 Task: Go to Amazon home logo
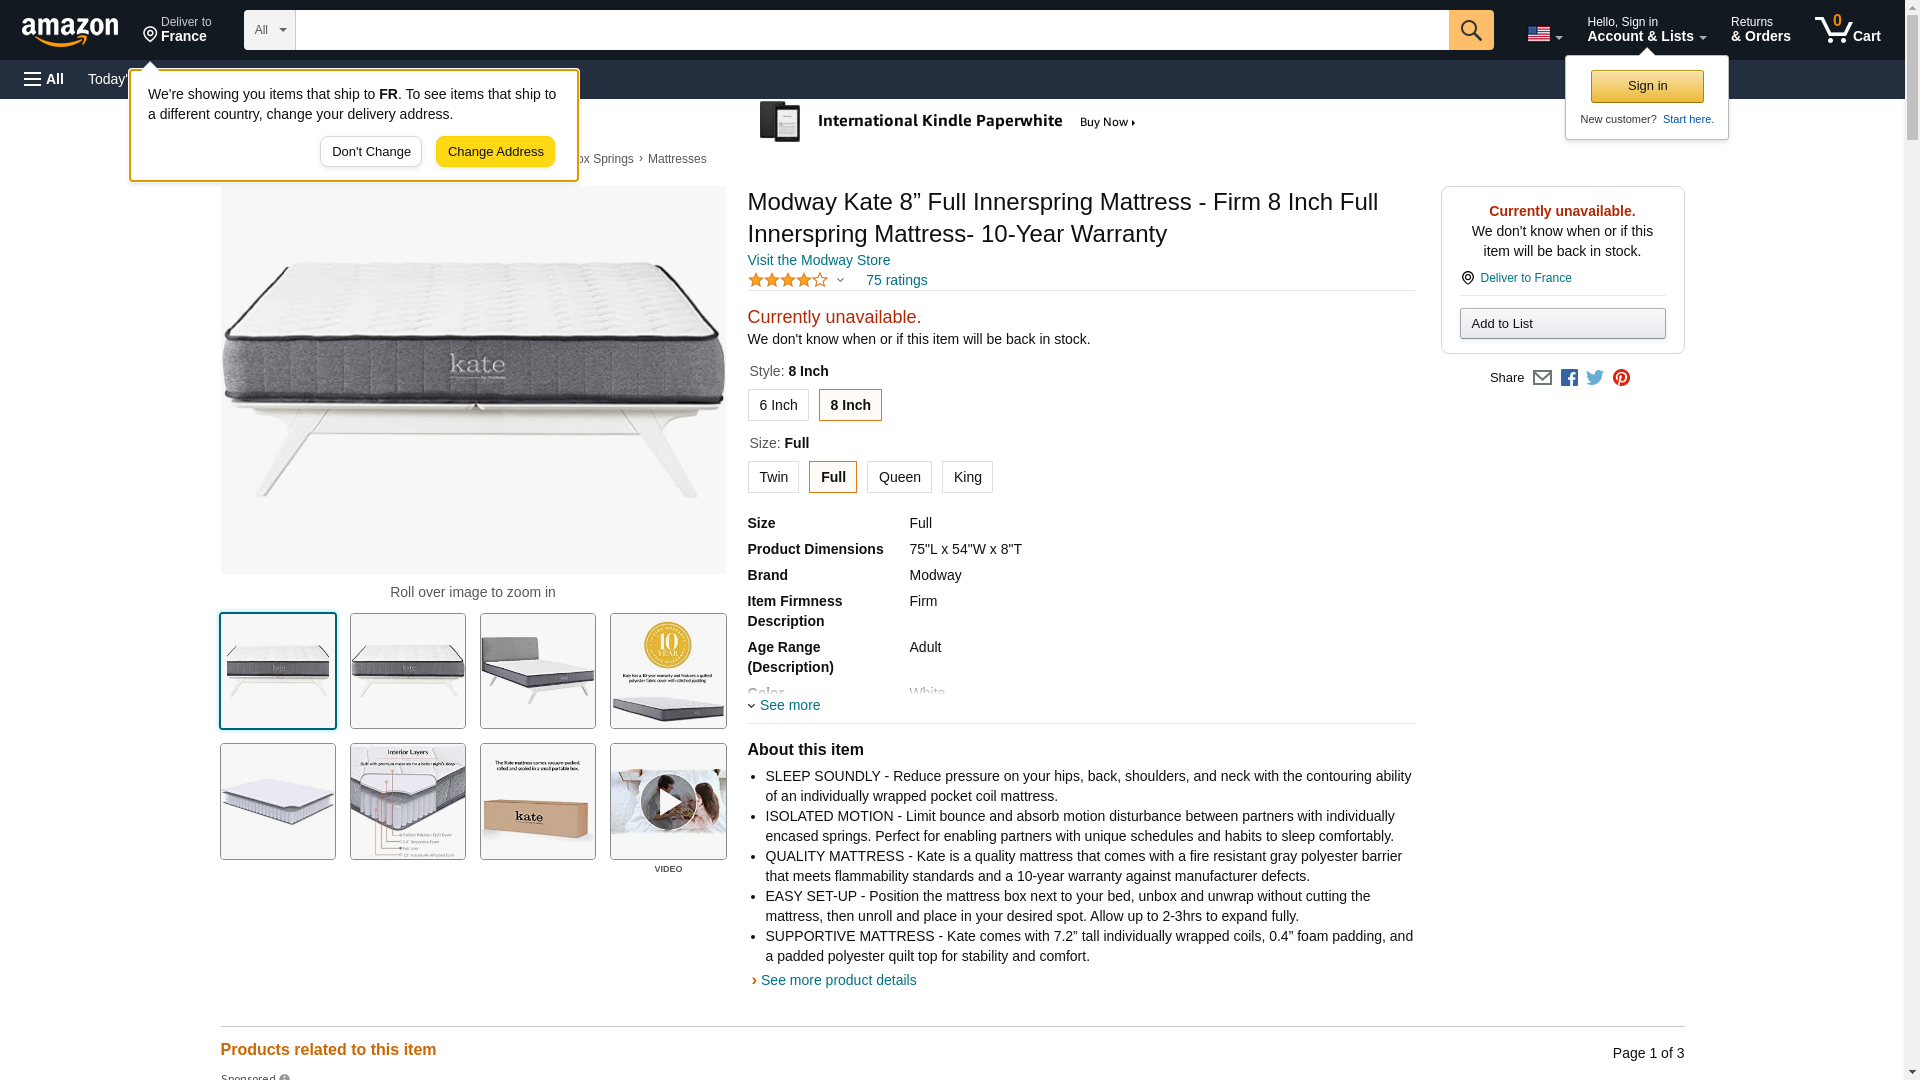point(70,31)
